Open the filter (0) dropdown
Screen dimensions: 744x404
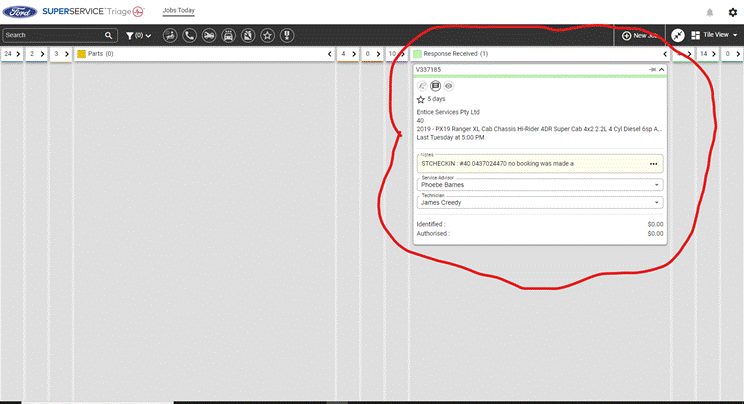point(138,36)
